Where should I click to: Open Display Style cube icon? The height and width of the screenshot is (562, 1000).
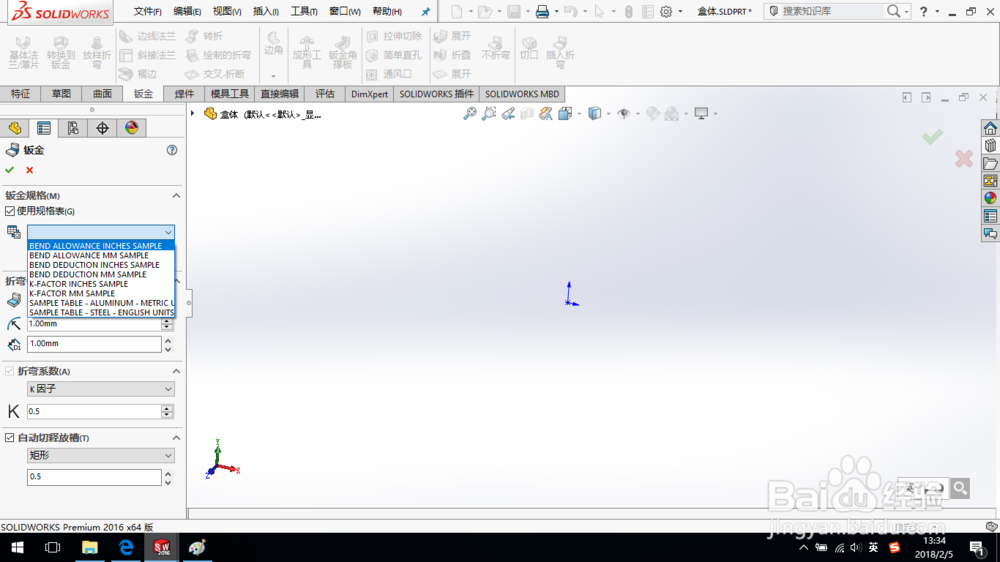click(x=594, y=114)
